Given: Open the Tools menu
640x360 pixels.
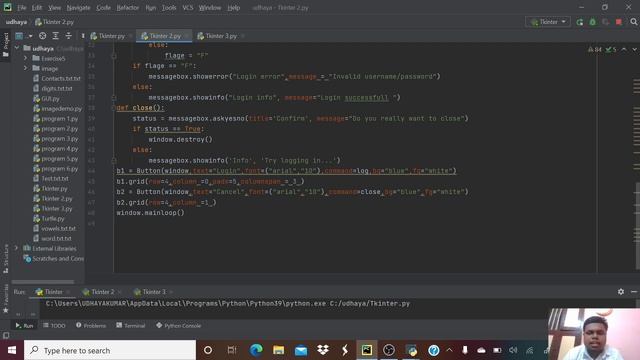Looking at the screenshot, I should coord(169,8).
